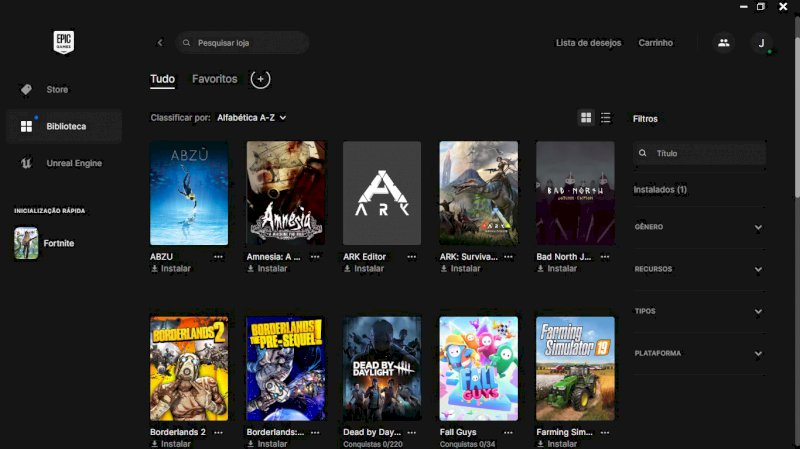Add a new collection with plus button
Viewport: 800px width, 449px height.
pos(260,79)
